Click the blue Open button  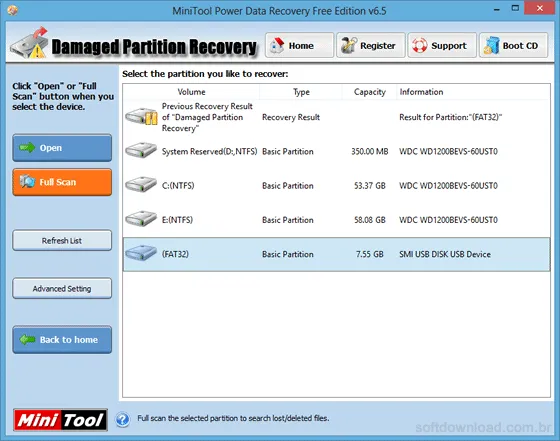62,148
